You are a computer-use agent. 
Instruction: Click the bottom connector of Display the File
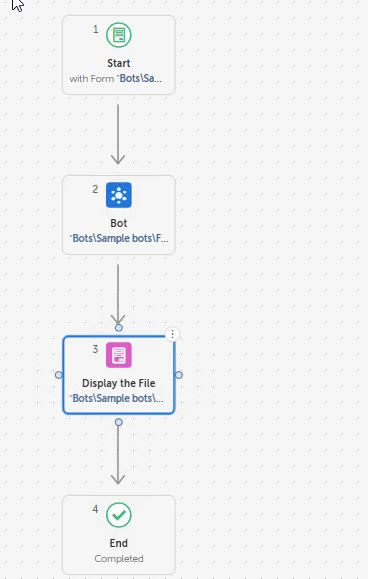(118, 422)
